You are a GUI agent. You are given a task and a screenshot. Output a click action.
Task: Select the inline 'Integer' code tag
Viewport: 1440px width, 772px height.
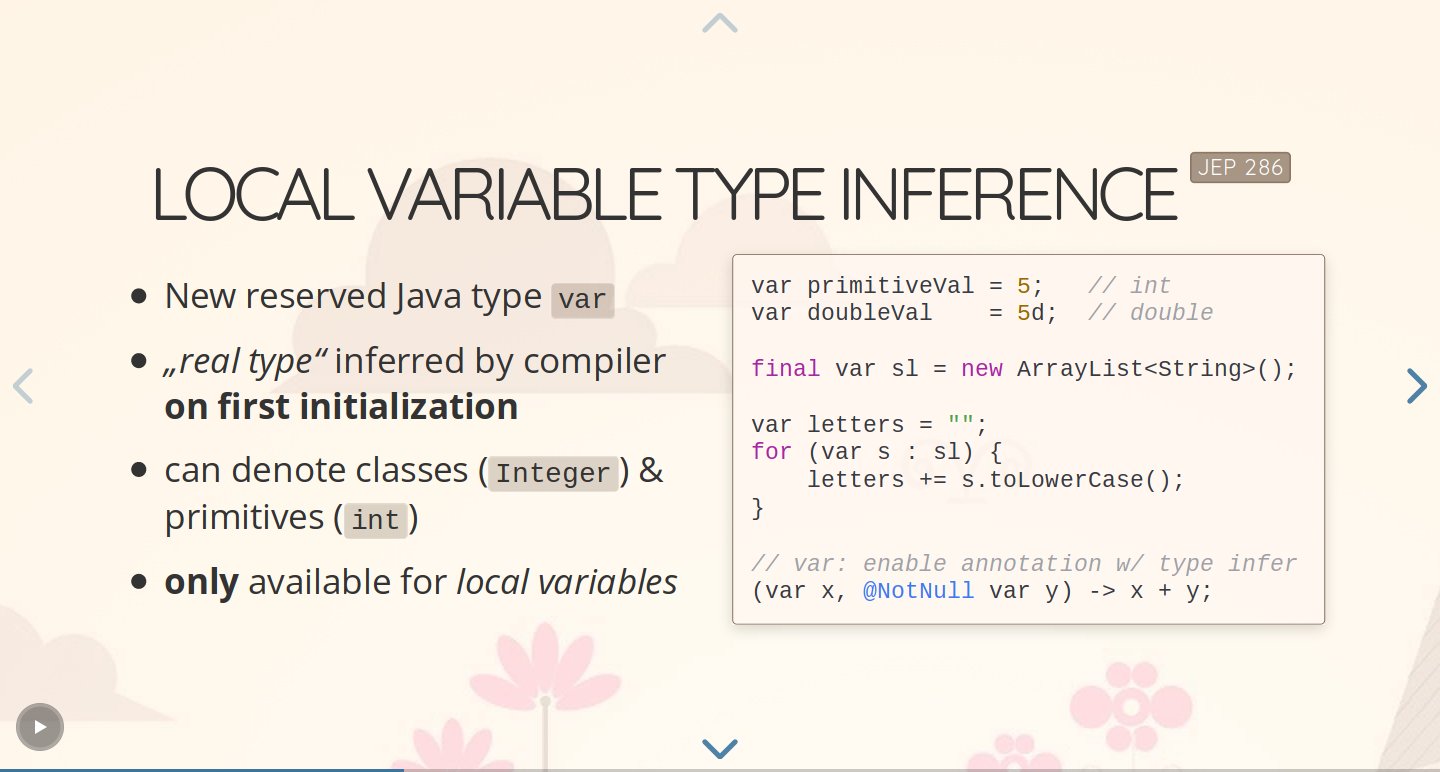553,474
